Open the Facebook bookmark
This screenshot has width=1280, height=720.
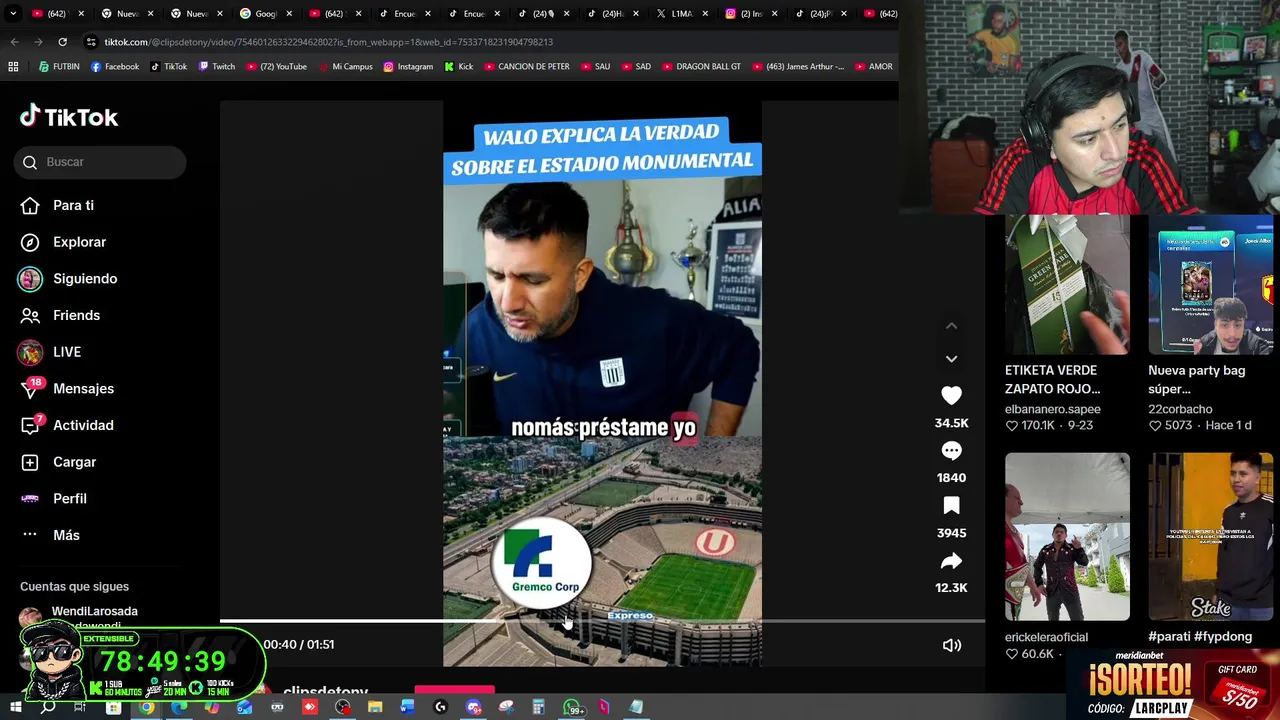point(115,67)
